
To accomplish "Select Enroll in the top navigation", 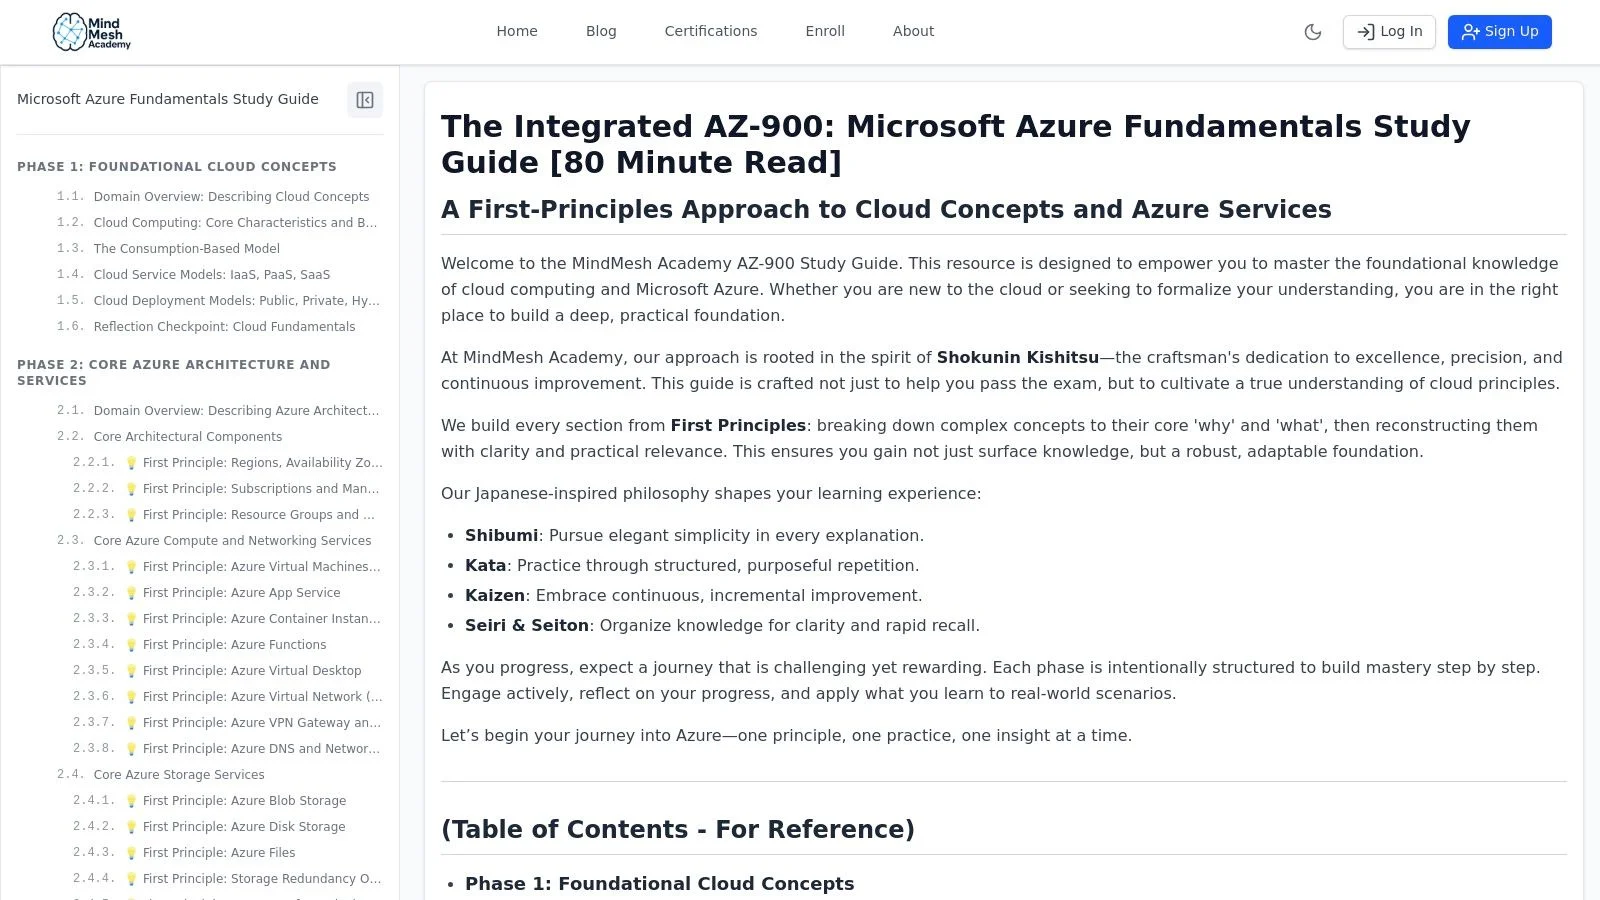I will (x=825, y=32).
